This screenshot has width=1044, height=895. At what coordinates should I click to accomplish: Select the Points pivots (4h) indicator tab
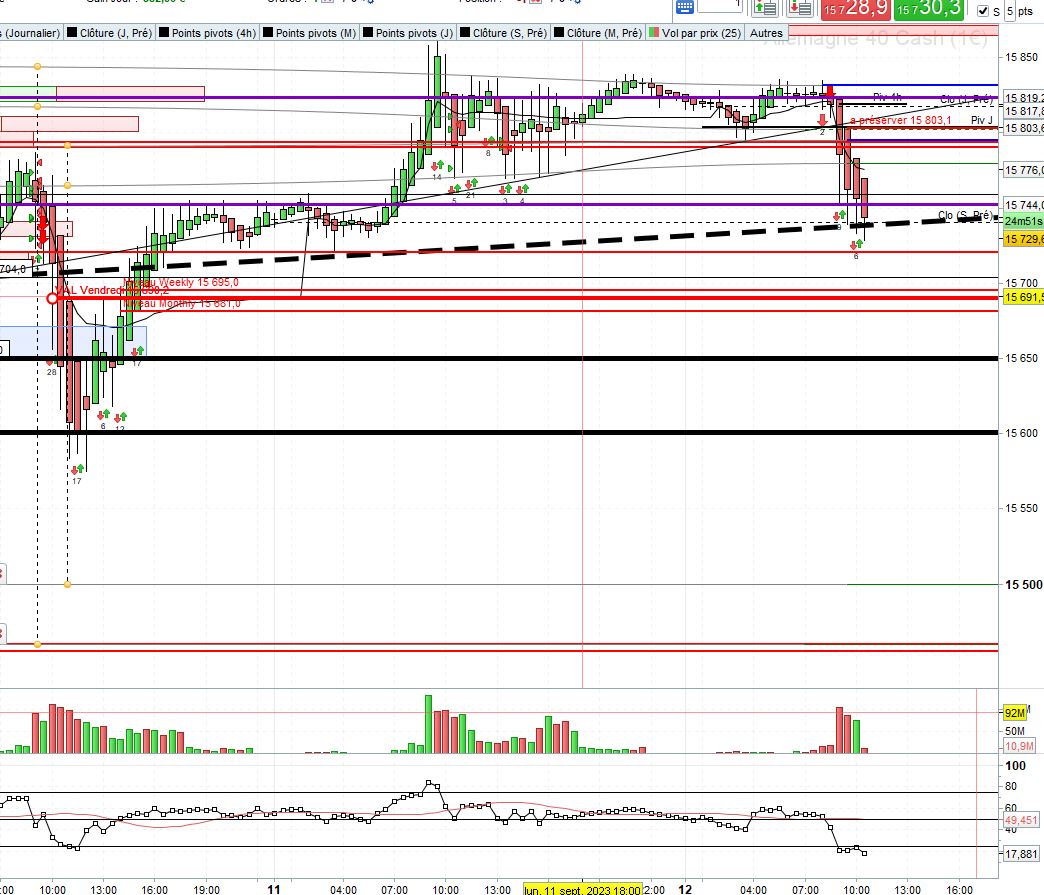pyautogui.click(x=207, y=33)
